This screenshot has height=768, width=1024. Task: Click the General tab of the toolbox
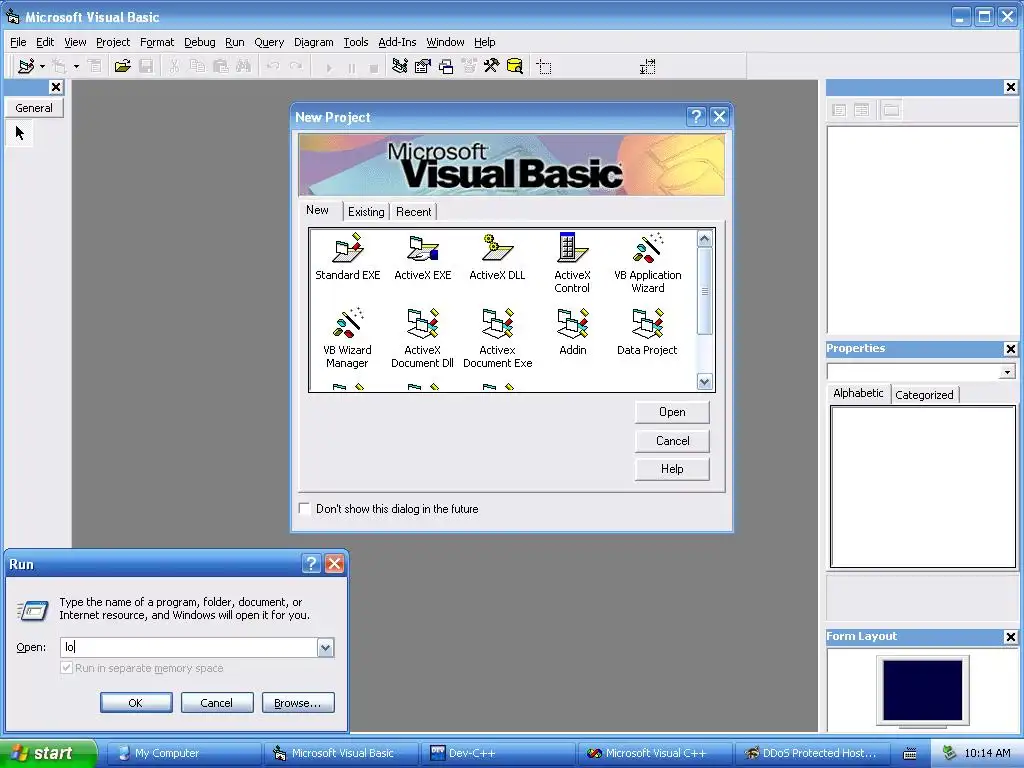(x=34, y=108)
